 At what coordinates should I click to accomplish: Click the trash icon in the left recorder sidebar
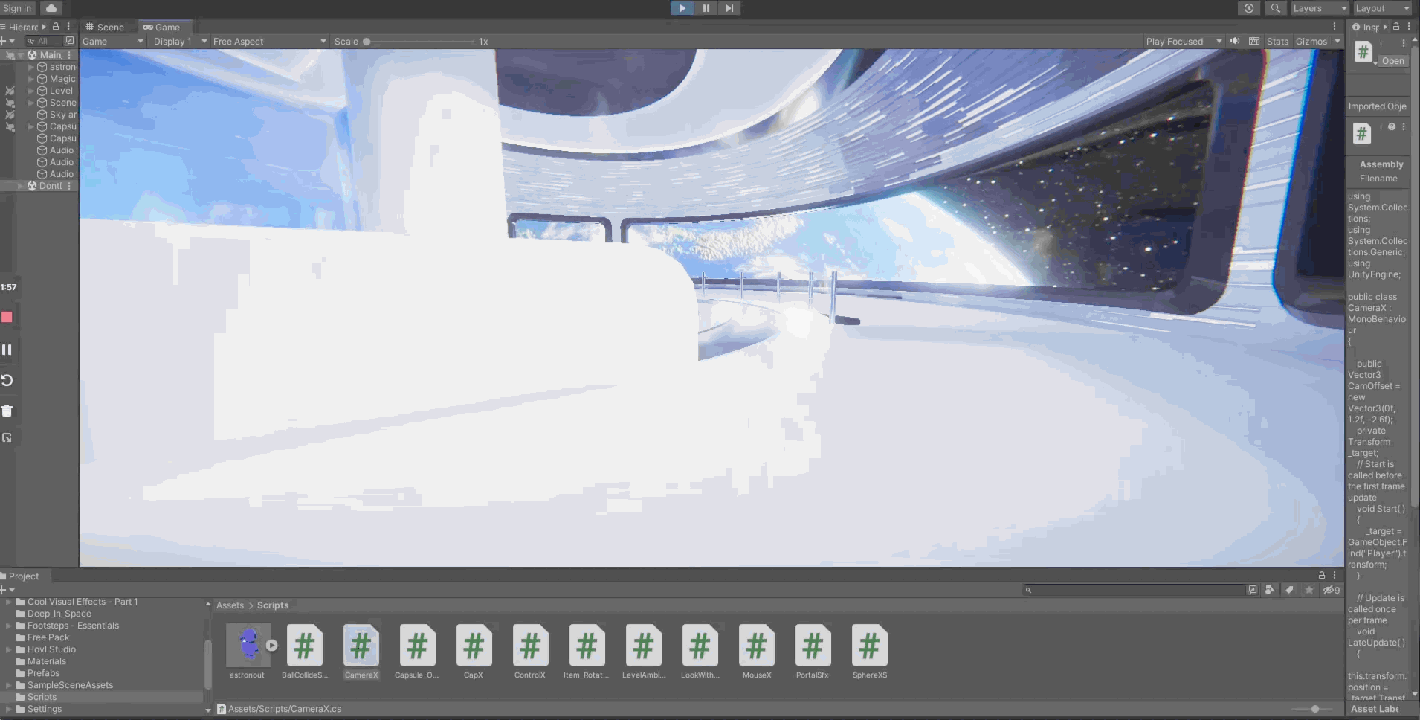[x=8, y=410]
